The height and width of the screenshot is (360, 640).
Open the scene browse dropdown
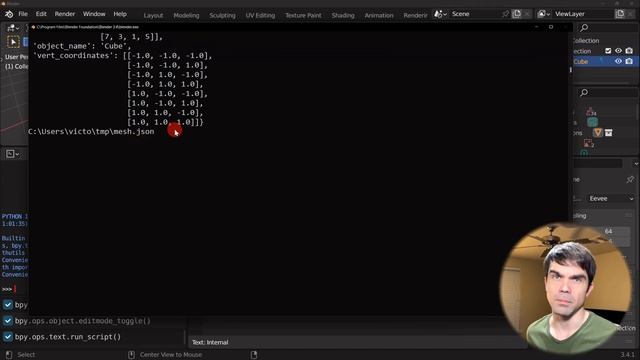pos(440,14)
